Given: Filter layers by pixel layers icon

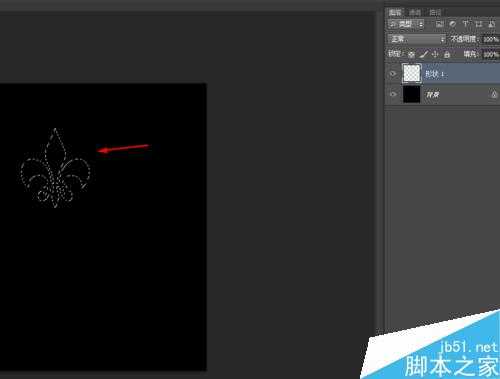Looking at the screenshot, I should 440,24.
